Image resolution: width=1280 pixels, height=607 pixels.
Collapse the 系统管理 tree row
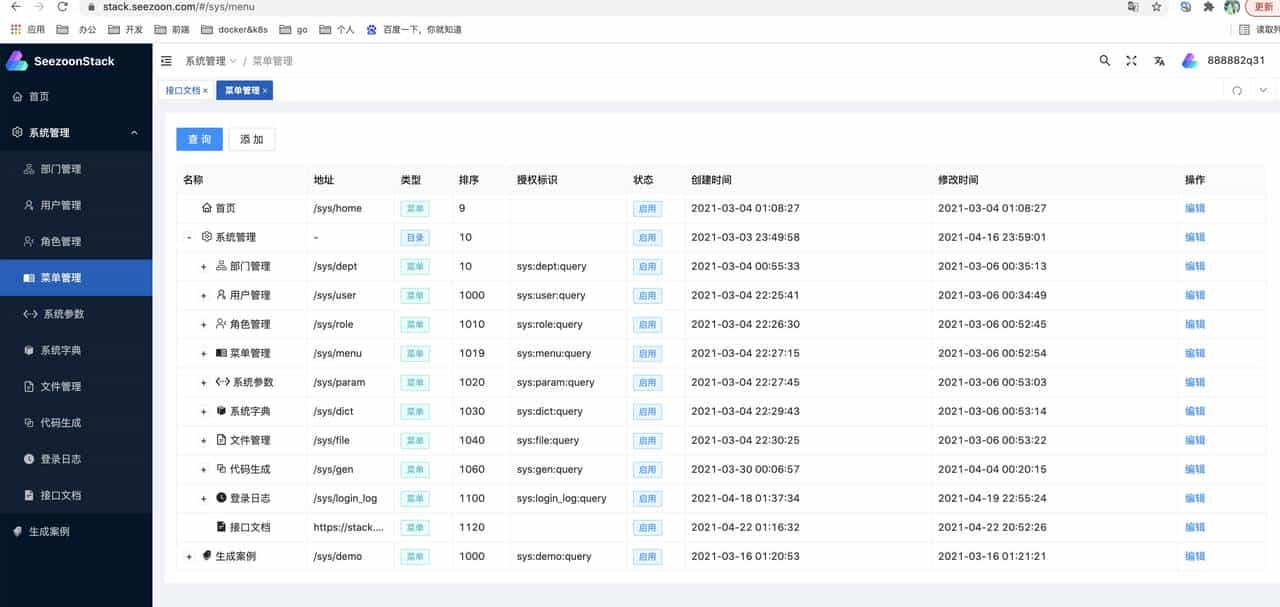[189, 238]
